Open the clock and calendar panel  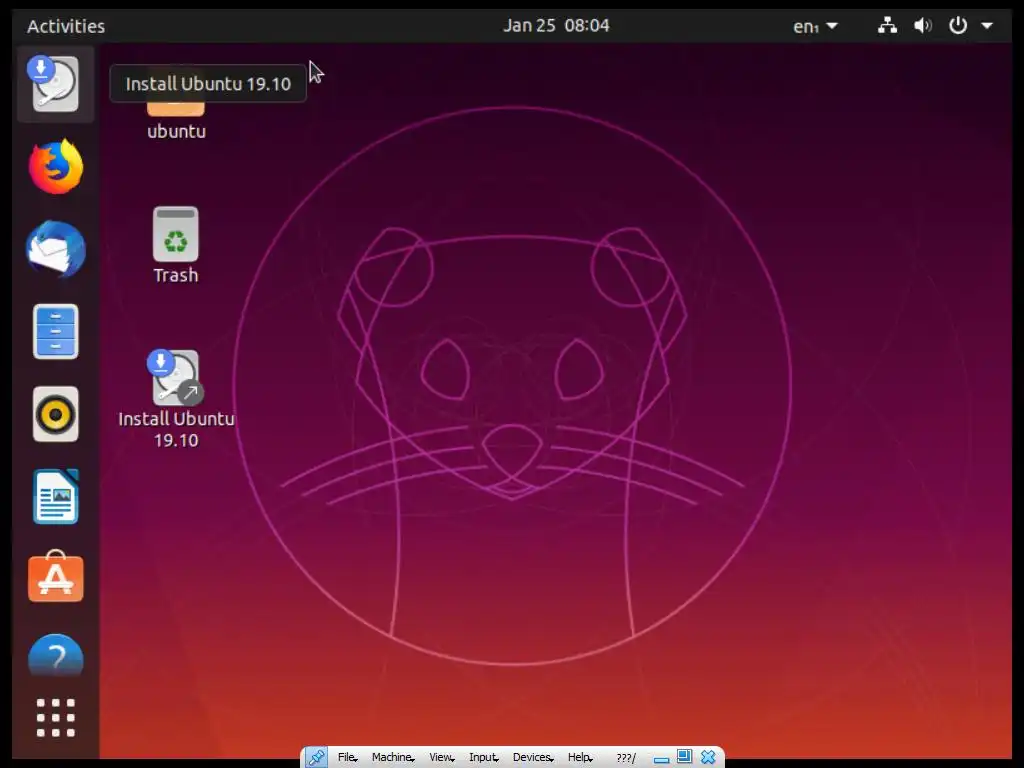click(x=556, y=25)
